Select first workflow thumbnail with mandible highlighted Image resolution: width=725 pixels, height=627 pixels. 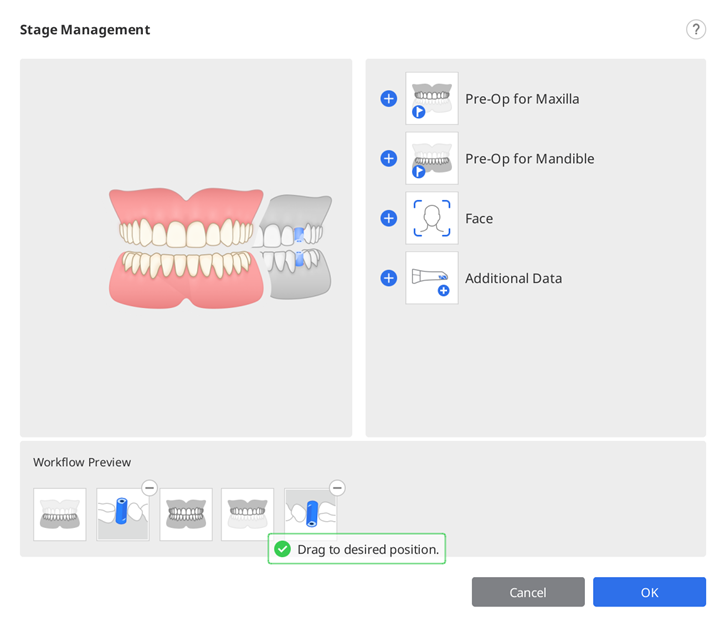[60, 514]
